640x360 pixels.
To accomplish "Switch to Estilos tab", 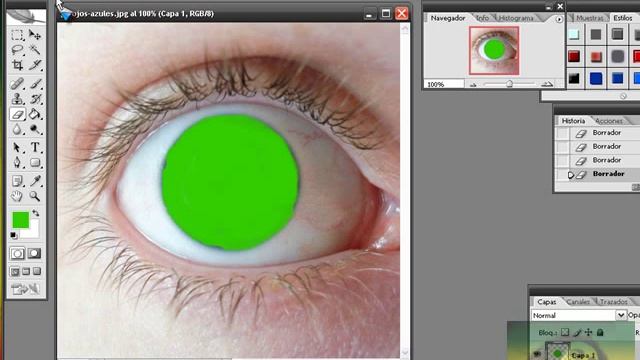I will pos(622,18).
